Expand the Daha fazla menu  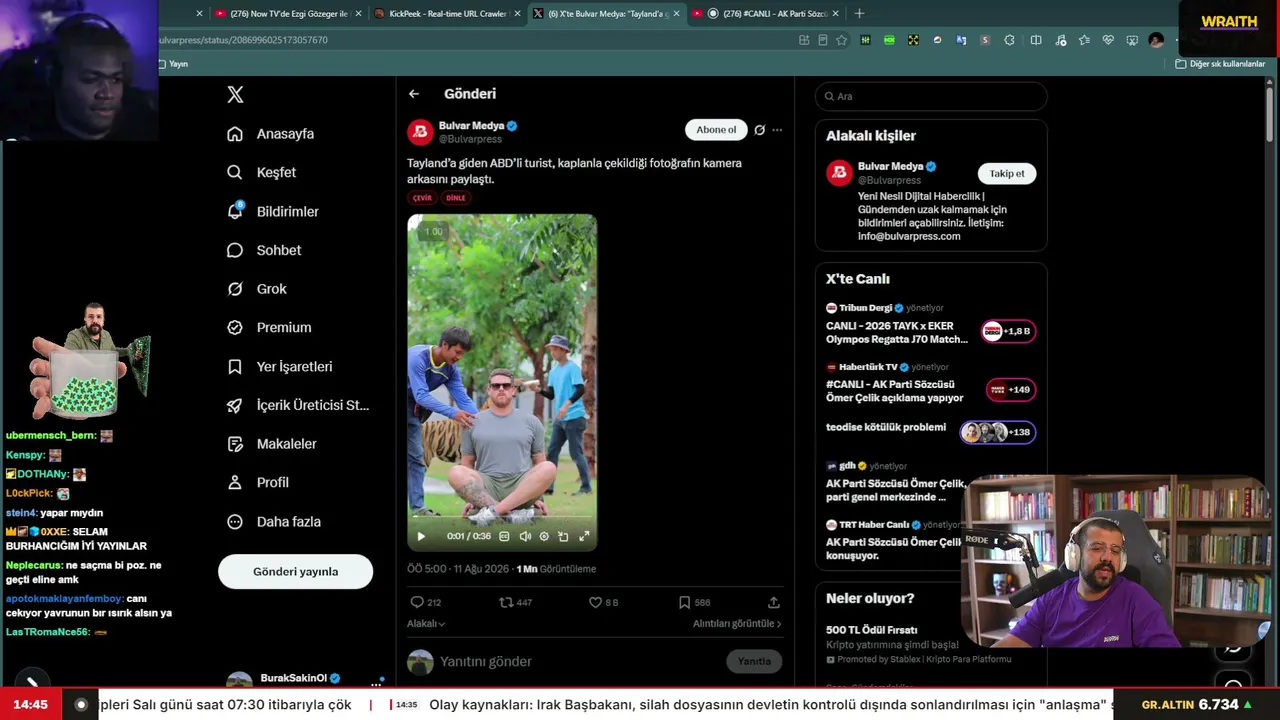[273, 521]
